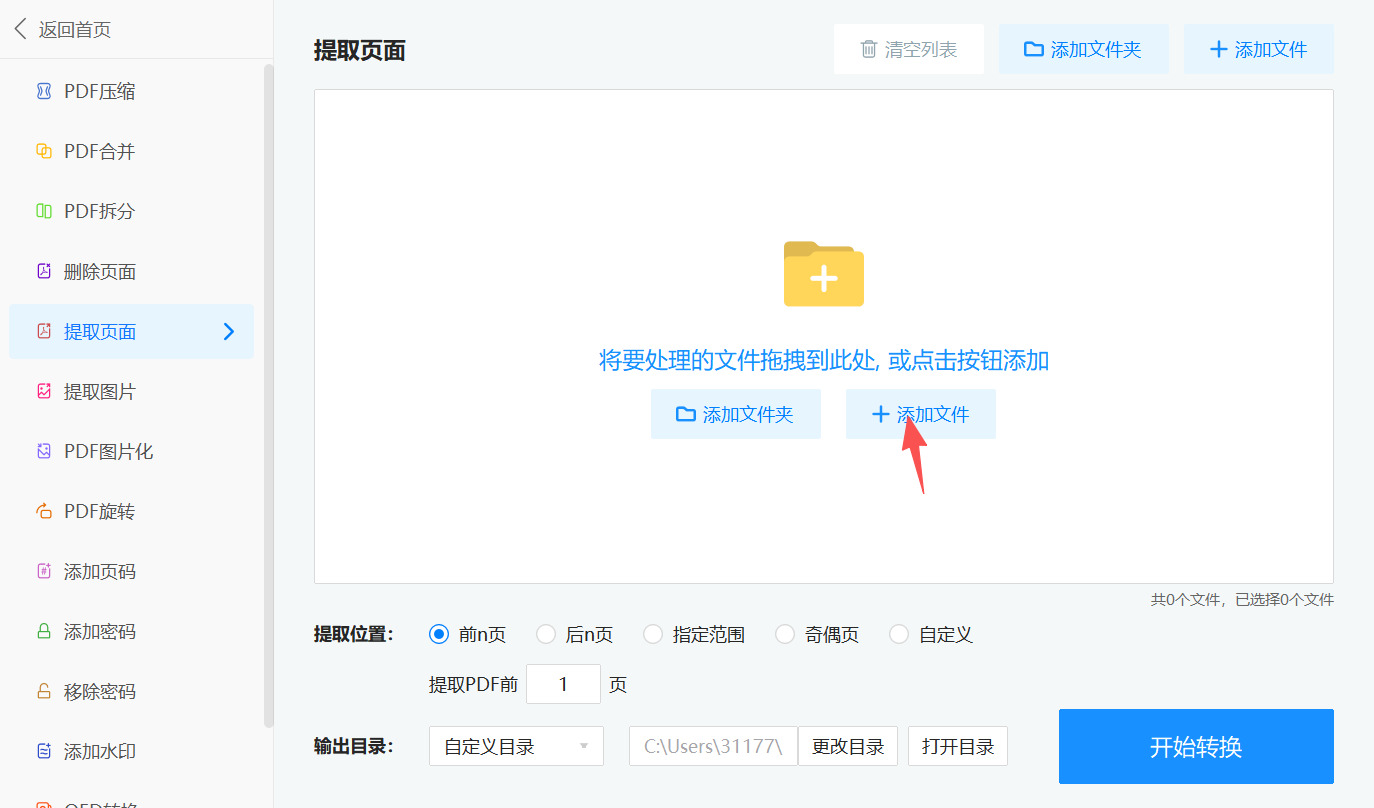
Task: Go back via 返回首页
Action: tap(63, 29)
